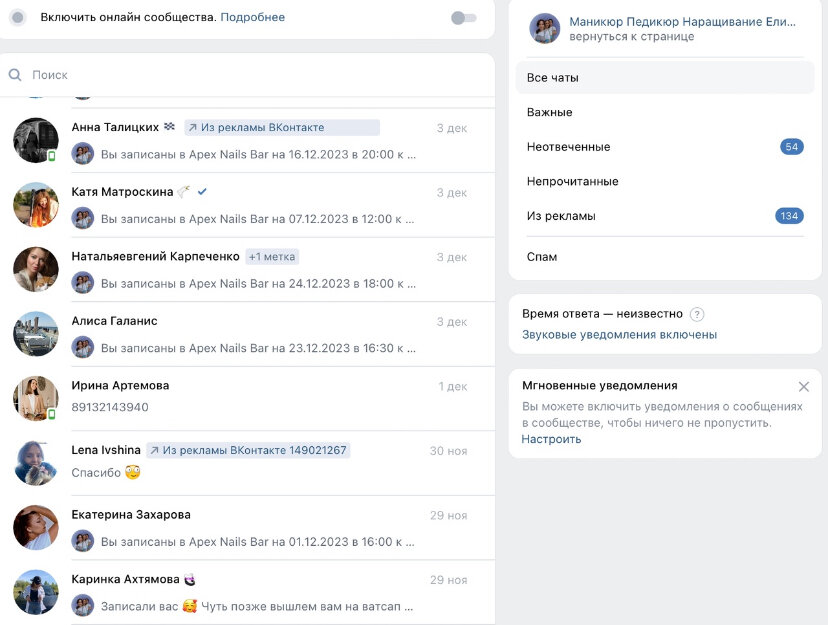This screenshot has width=828, height=625.
Task: Open chat with Екатерина Захарова
Action: tap(247, 528)
